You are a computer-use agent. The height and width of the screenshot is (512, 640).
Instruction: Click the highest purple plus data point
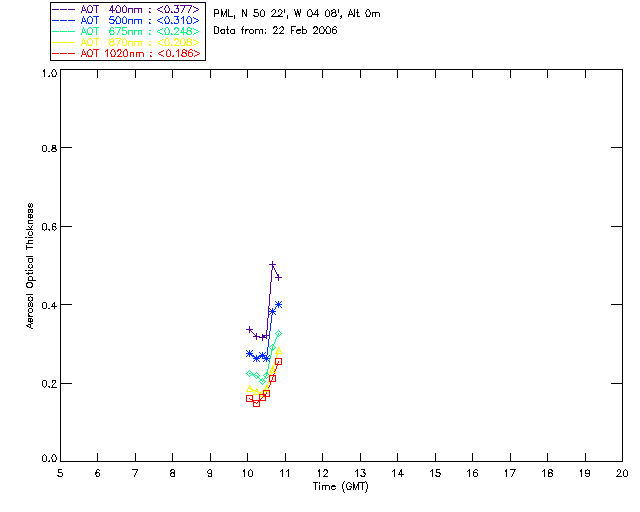[x=273, y=265]
